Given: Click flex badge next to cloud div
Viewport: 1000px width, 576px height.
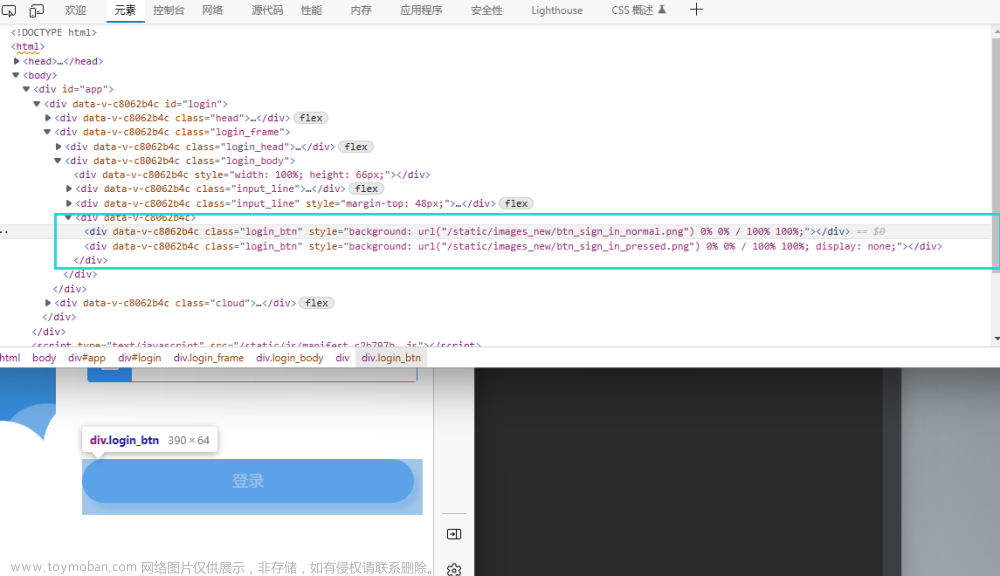Looking at the screenshot, I should click(316, 303).
